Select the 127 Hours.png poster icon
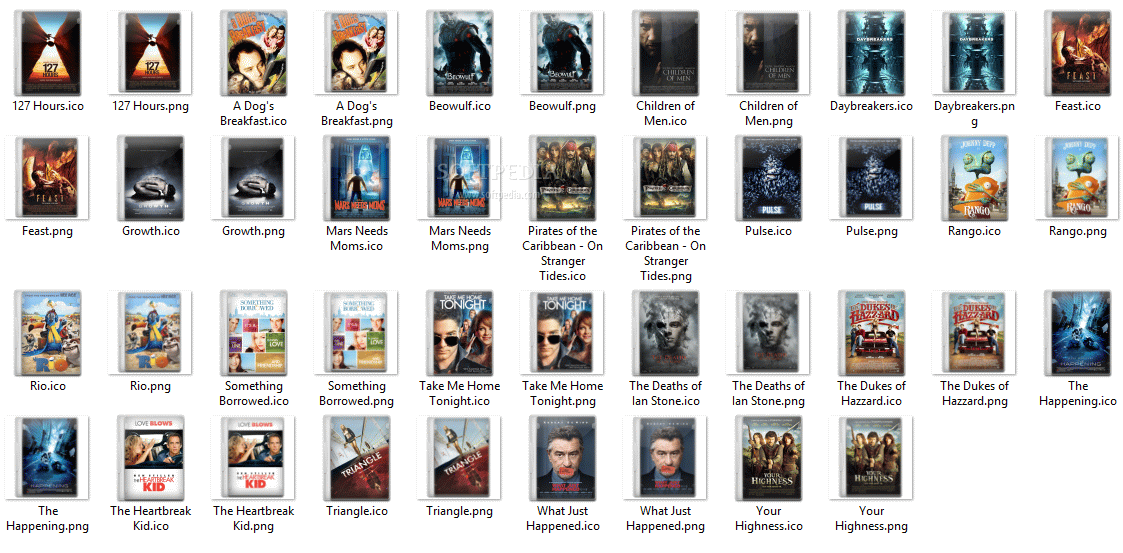The image size is (1123, 553). coord(151,52)
